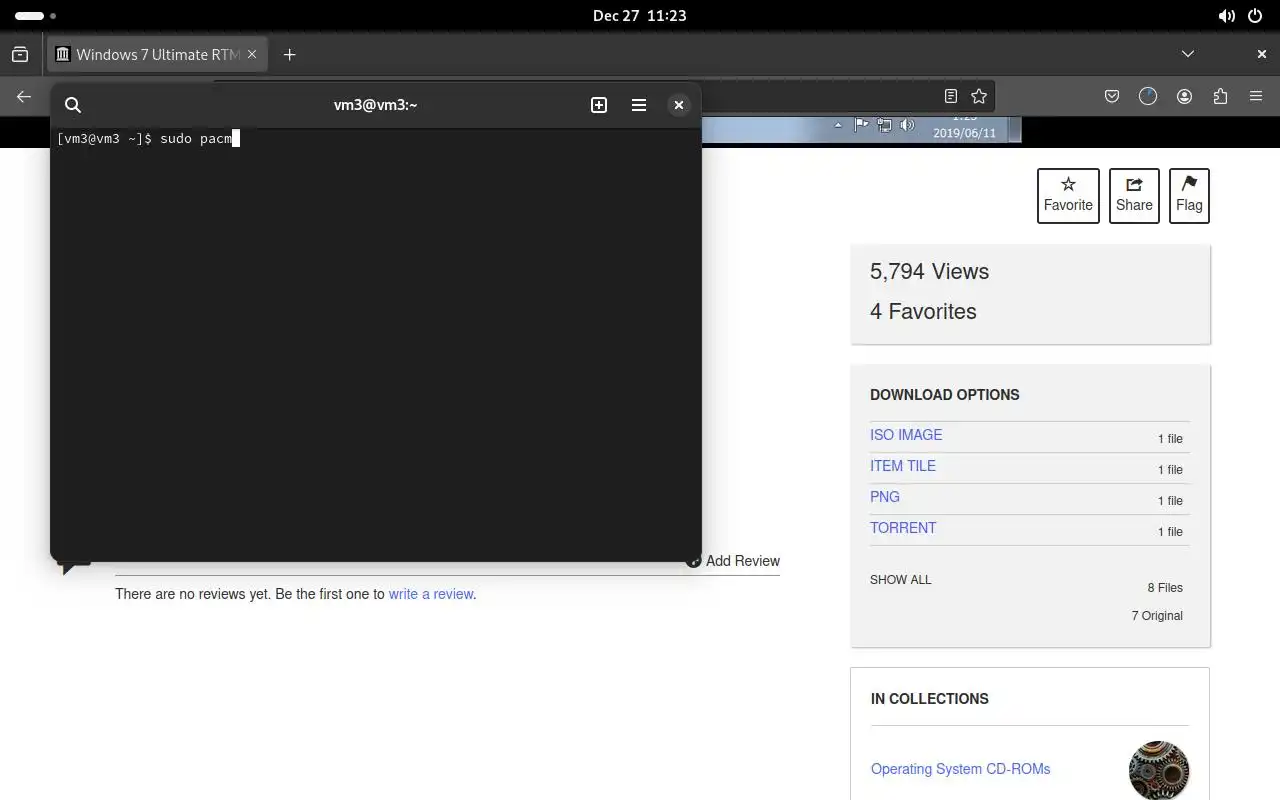Click the DOWNLOAD OPTIONS heading
This screenshot has width=1280, height=800.
(x=945, y=395)
